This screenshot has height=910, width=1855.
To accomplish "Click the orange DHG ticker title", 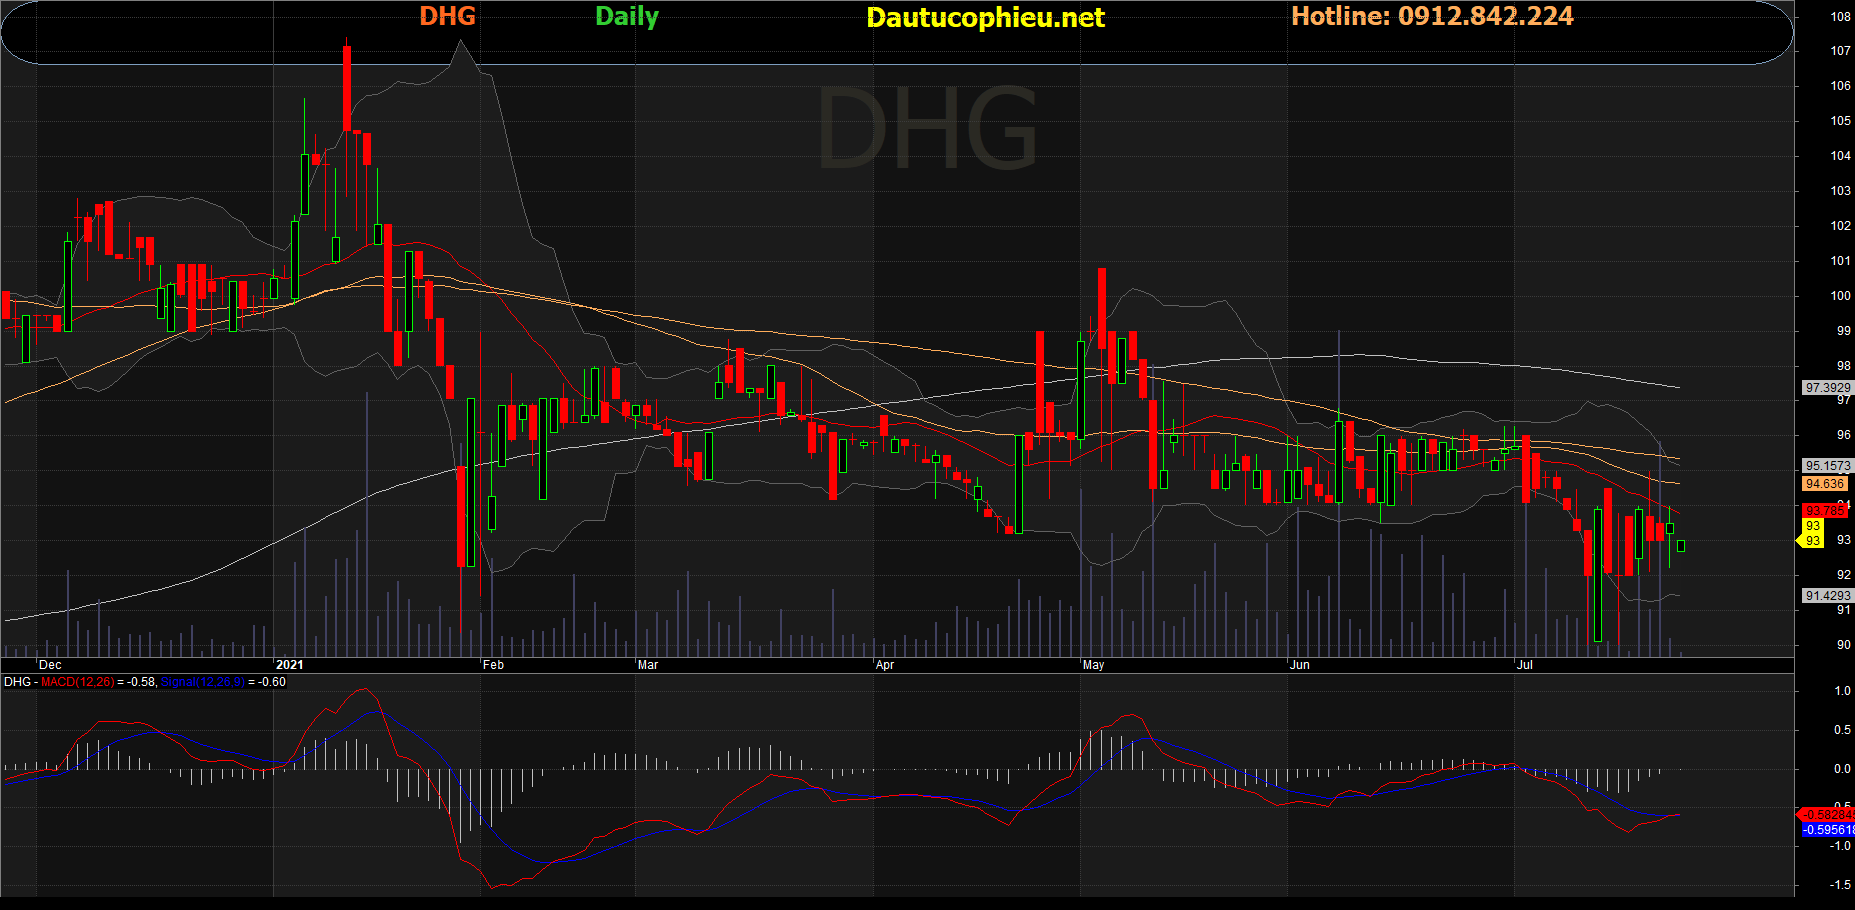I will [447, 16].
